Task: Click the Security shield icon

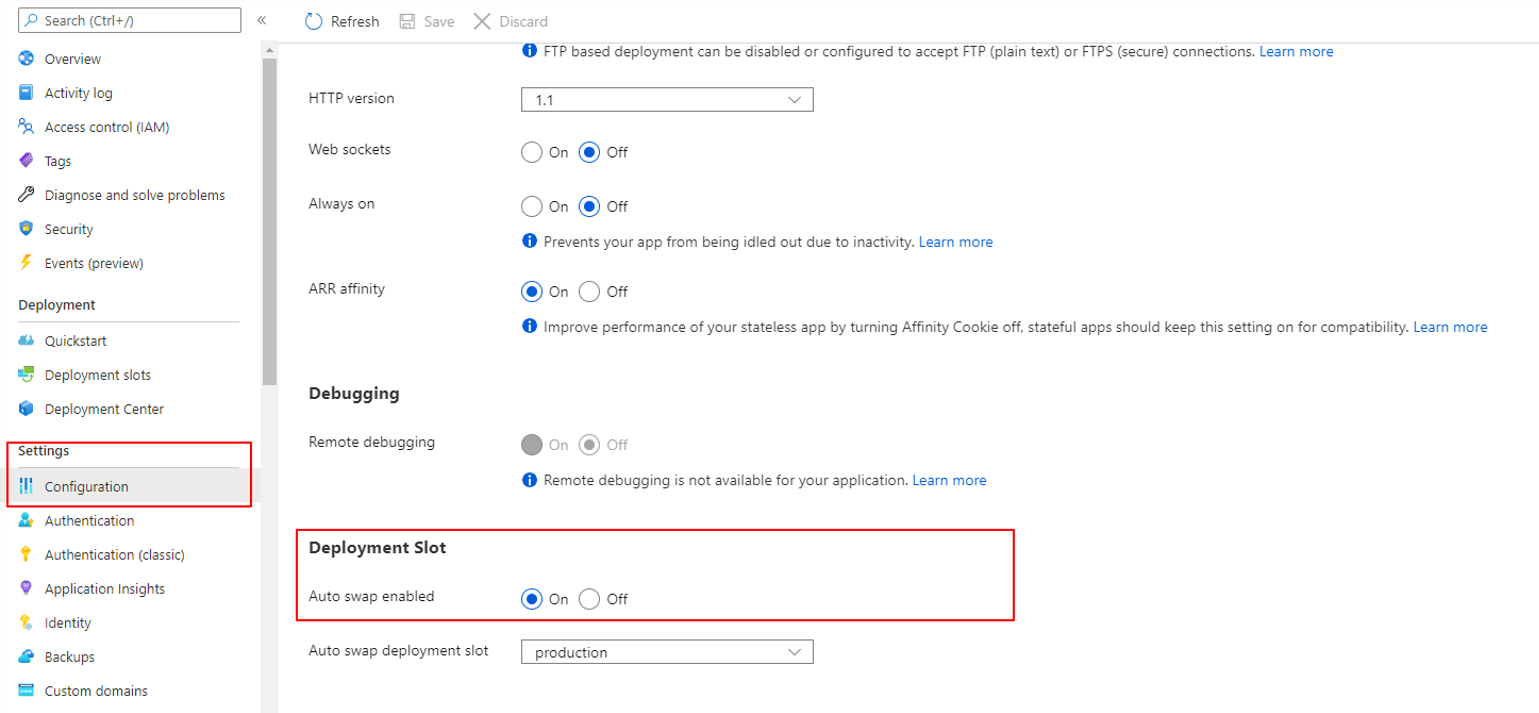Action: point(26,229)
